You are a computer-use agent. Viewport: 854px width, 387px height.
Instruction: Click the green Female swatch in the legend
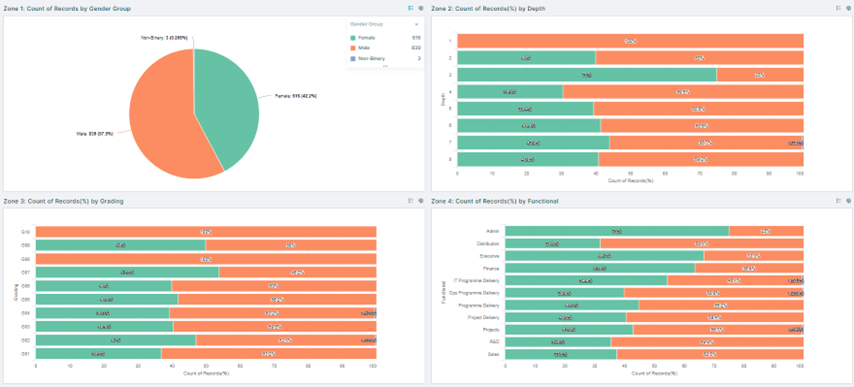click(x=353, y=38)
